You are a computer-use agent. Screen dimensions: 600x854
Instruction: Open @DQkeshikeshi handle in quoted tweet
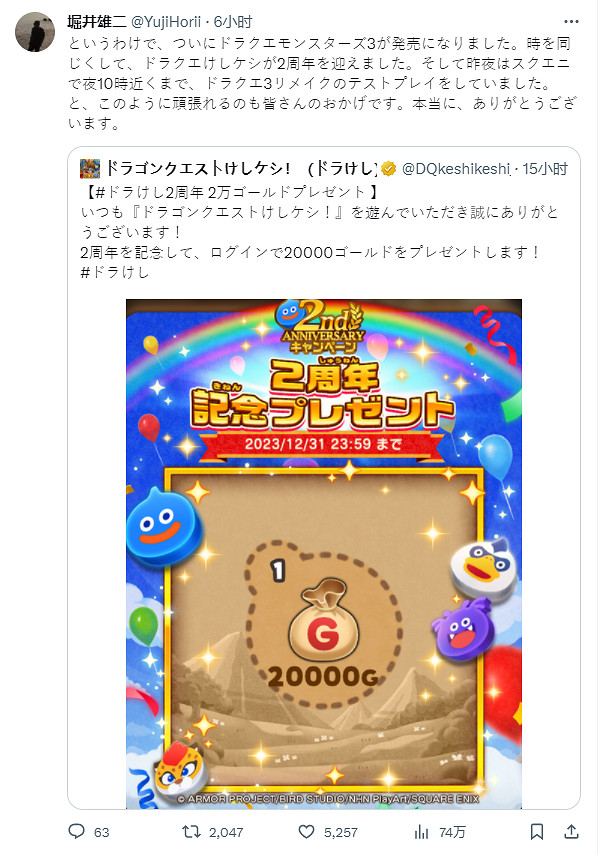[456, 169]
